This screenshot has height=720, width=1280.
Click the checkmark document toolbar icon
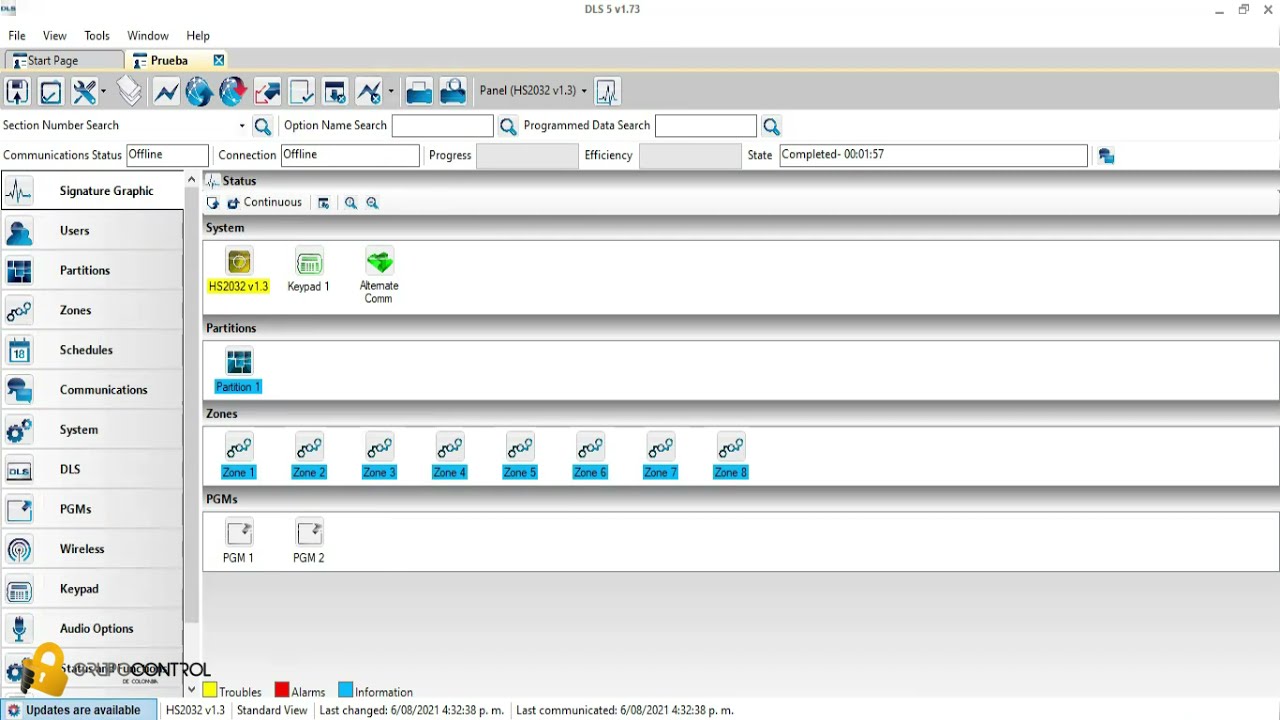coord(51,92)
